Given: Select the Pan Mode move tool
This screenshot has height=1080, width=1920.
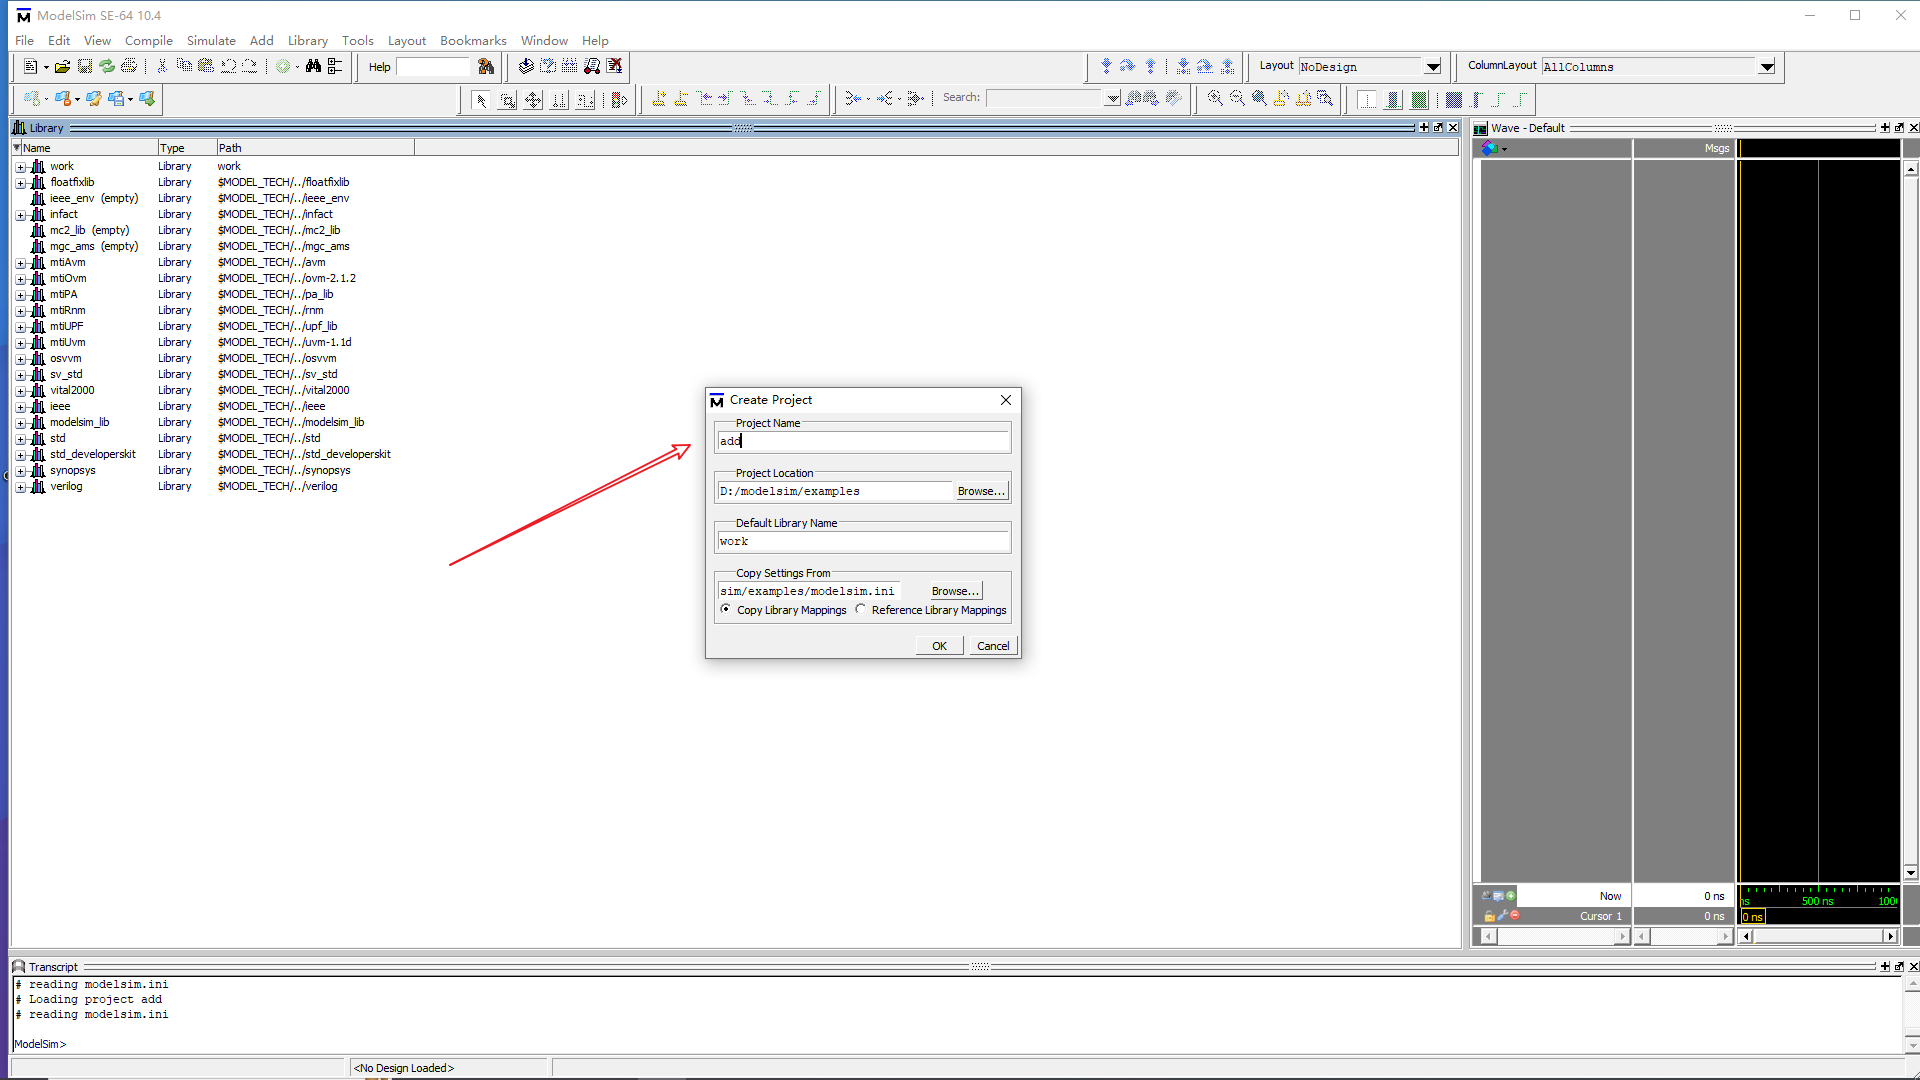Looking at the screenshot, I should (533, 100).
